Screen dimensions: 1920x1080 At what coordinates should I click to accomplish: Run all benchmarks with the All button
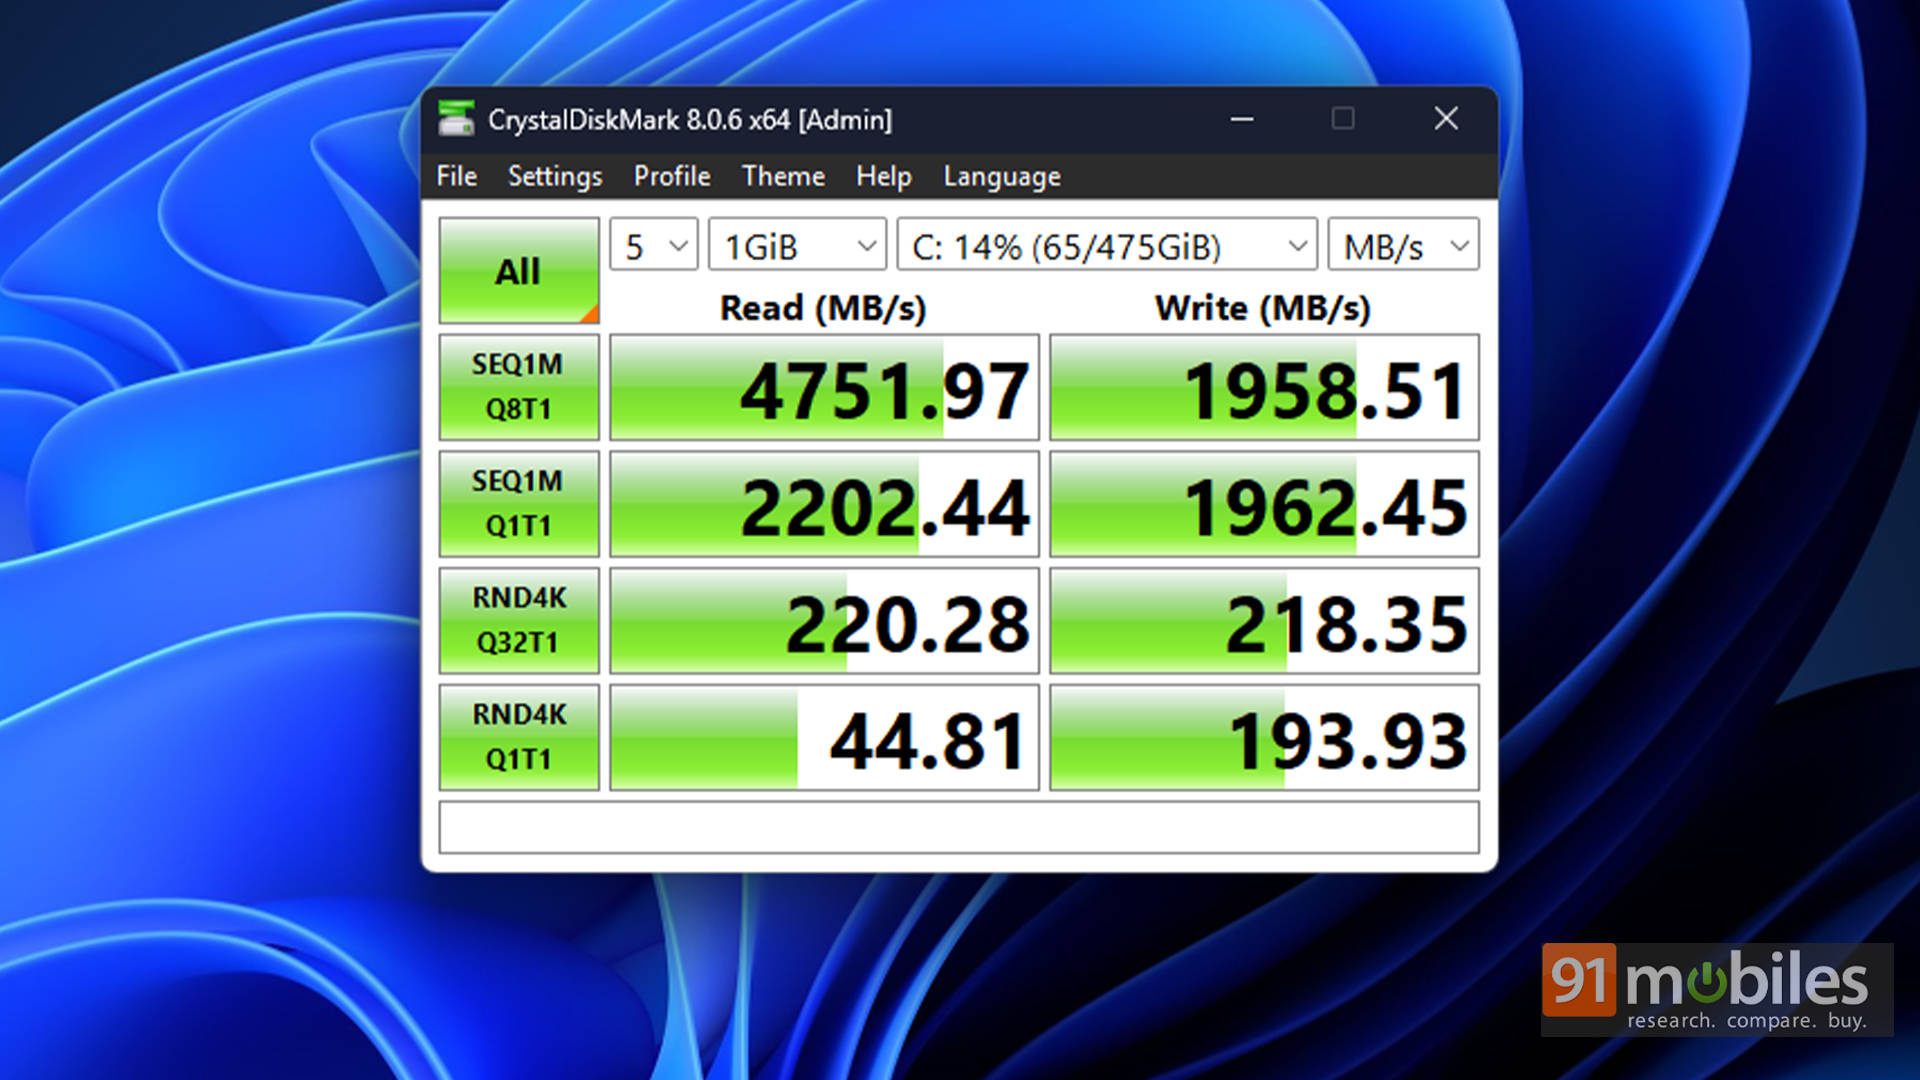[519, 270]
